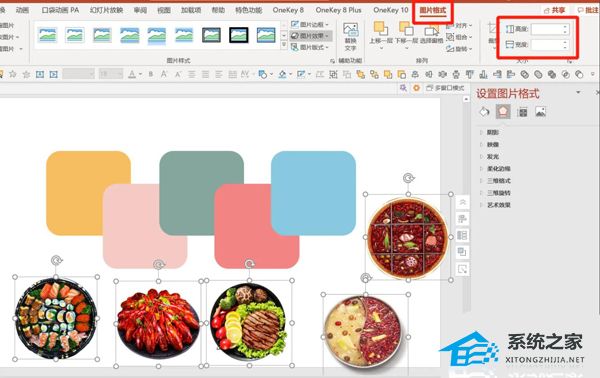
Task: Open the OneKey 10 tab
Action: (391, 10)
